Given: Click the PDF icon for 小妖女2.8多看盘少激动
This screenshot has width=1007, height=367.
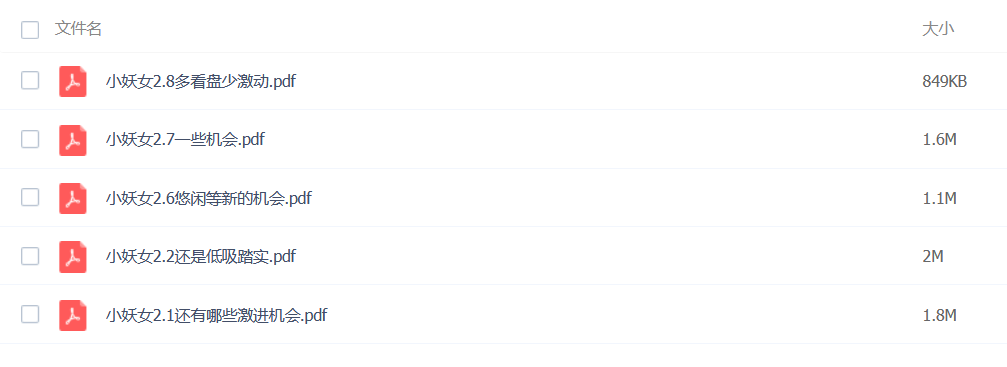Looking at the screenshot, I should click(73, 82).
